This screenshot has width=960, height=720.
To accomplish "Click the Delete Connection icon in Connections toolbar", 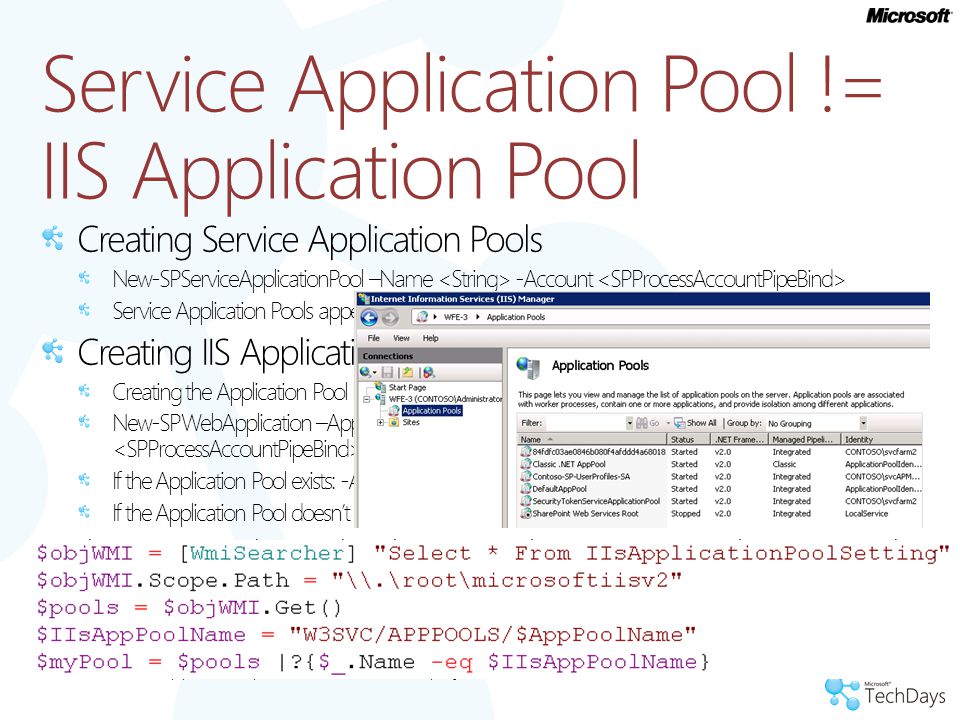I will [429, 372].
